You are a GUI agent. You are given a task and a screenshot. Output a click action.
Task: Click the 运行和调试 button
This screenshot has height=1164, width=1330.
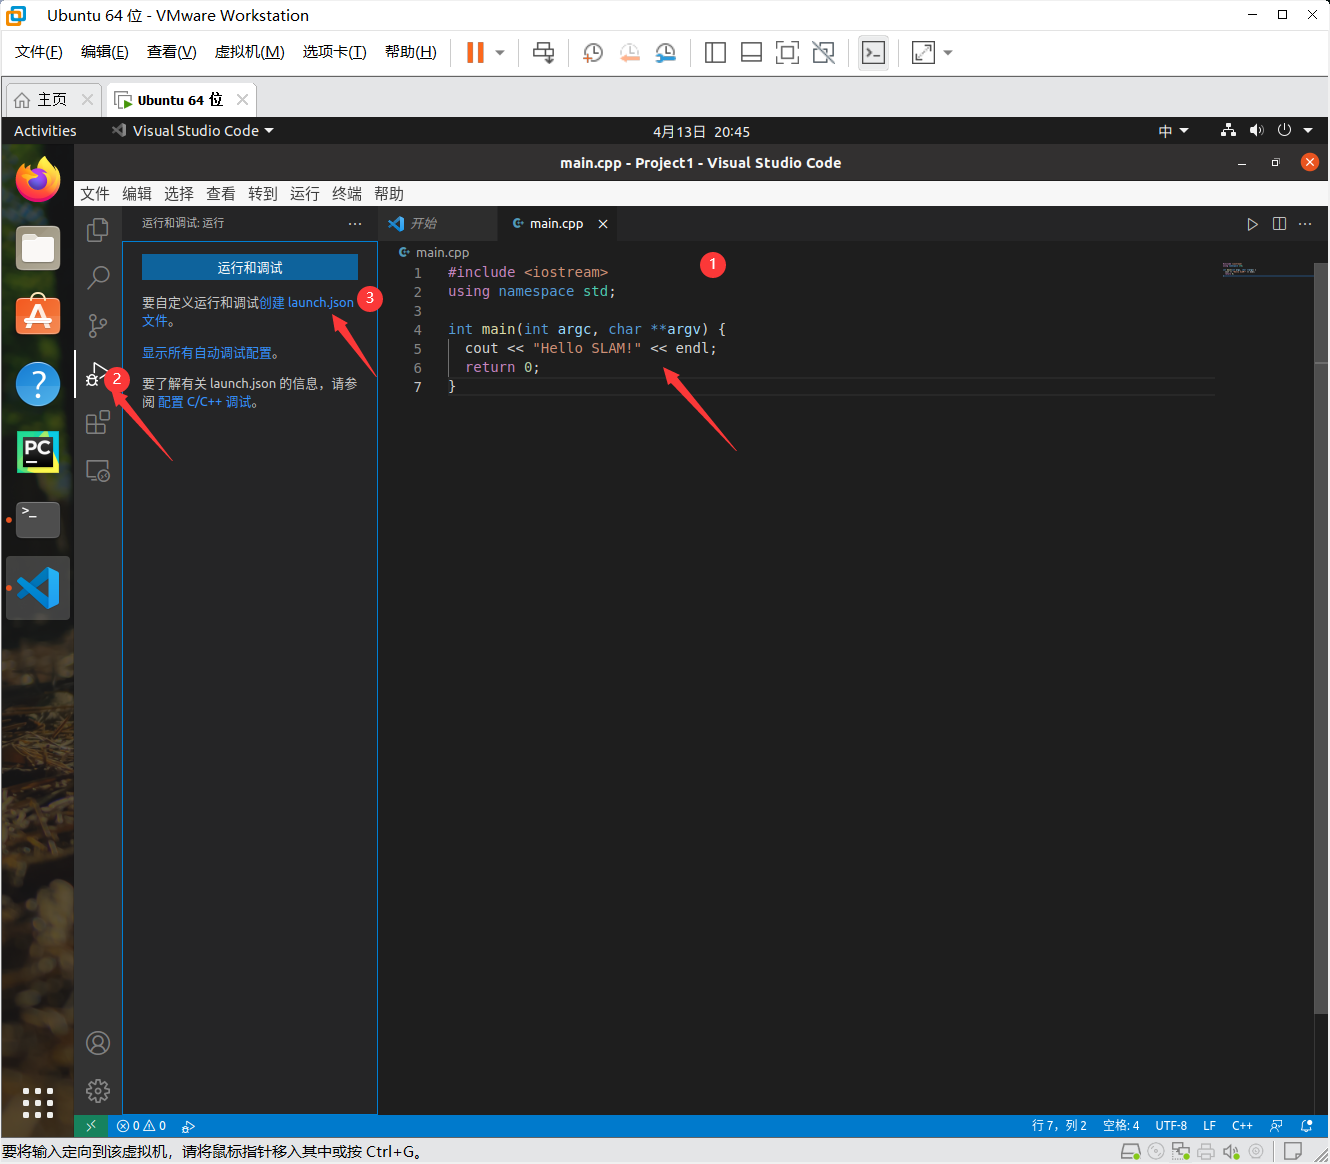tap(250, 267)
